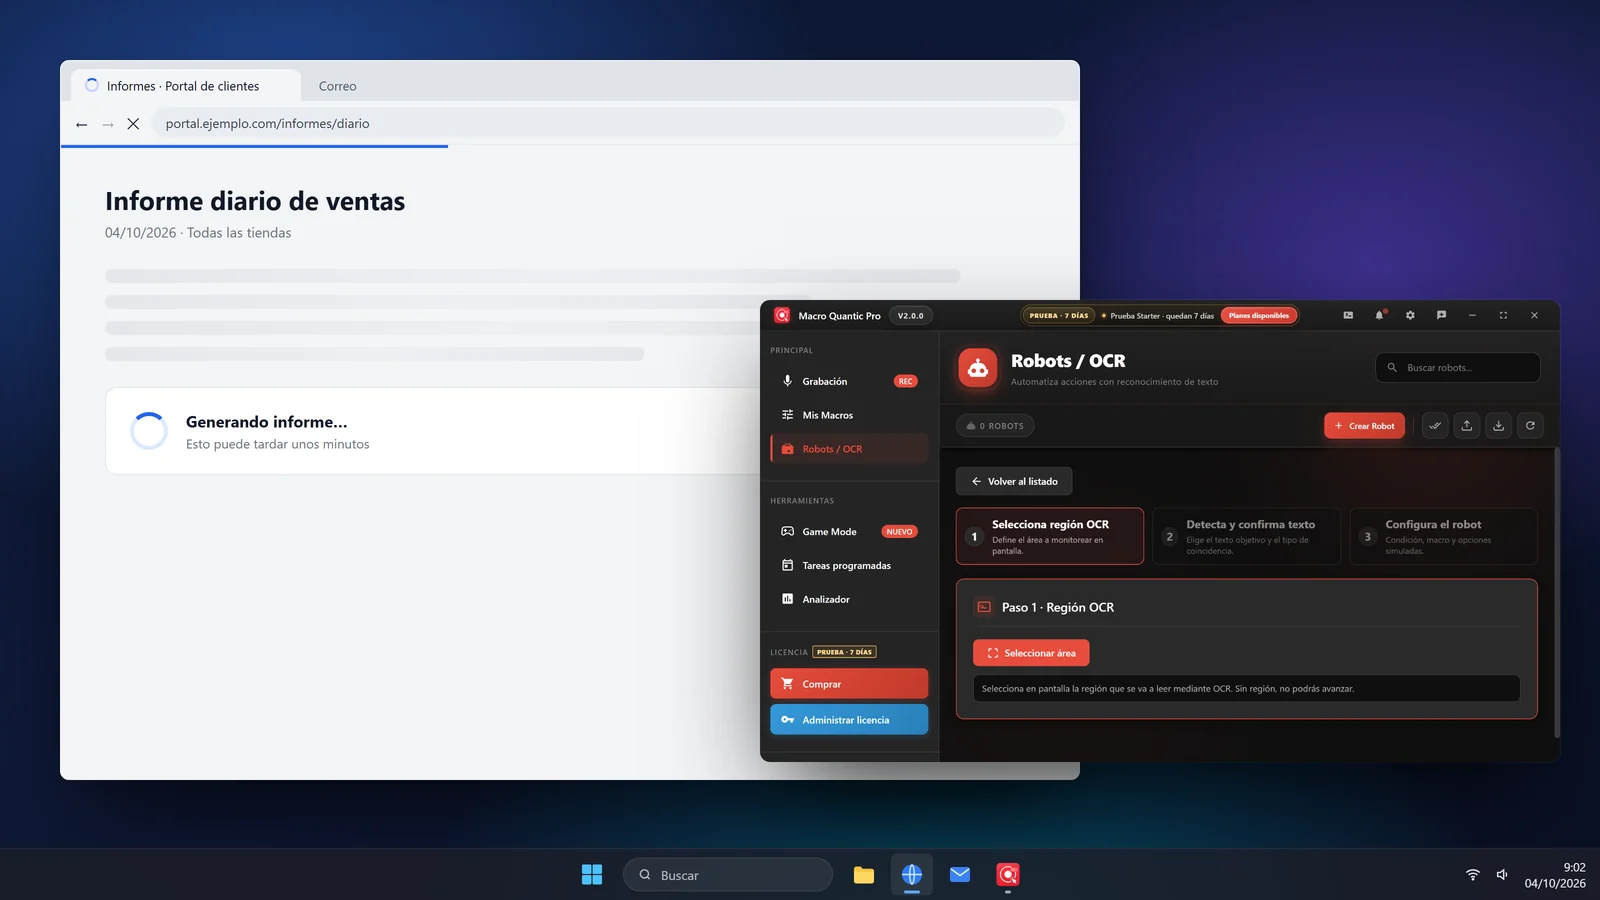1600x900 pixels.
Task: Click the 'Paso 1 · Región OCR' heading
Action: [x=1058, y=607]
